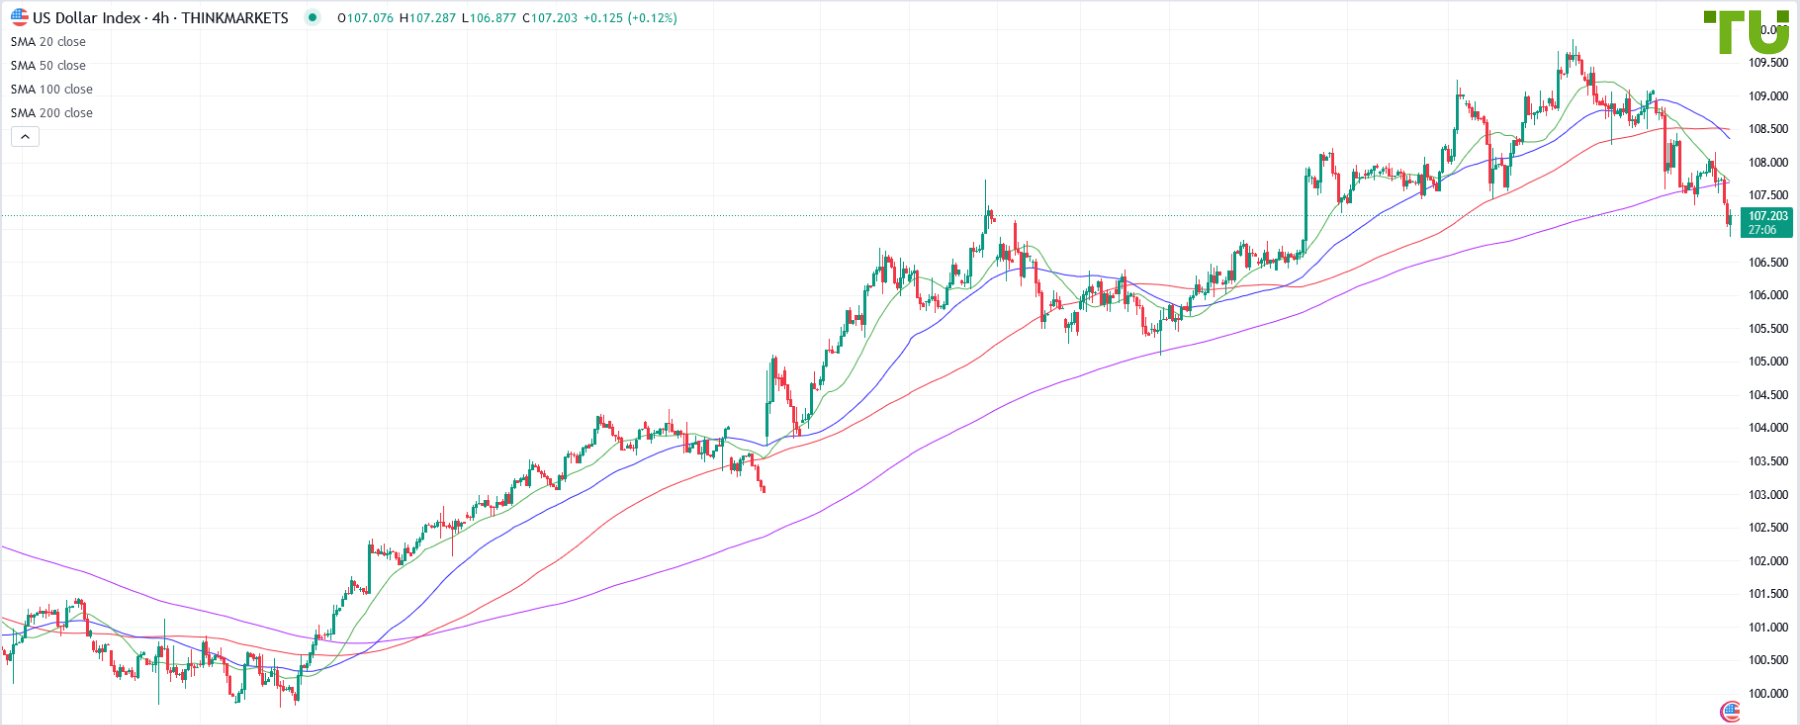
Task: Click the high value H107.287 in header
Action: tap(427, 18)
